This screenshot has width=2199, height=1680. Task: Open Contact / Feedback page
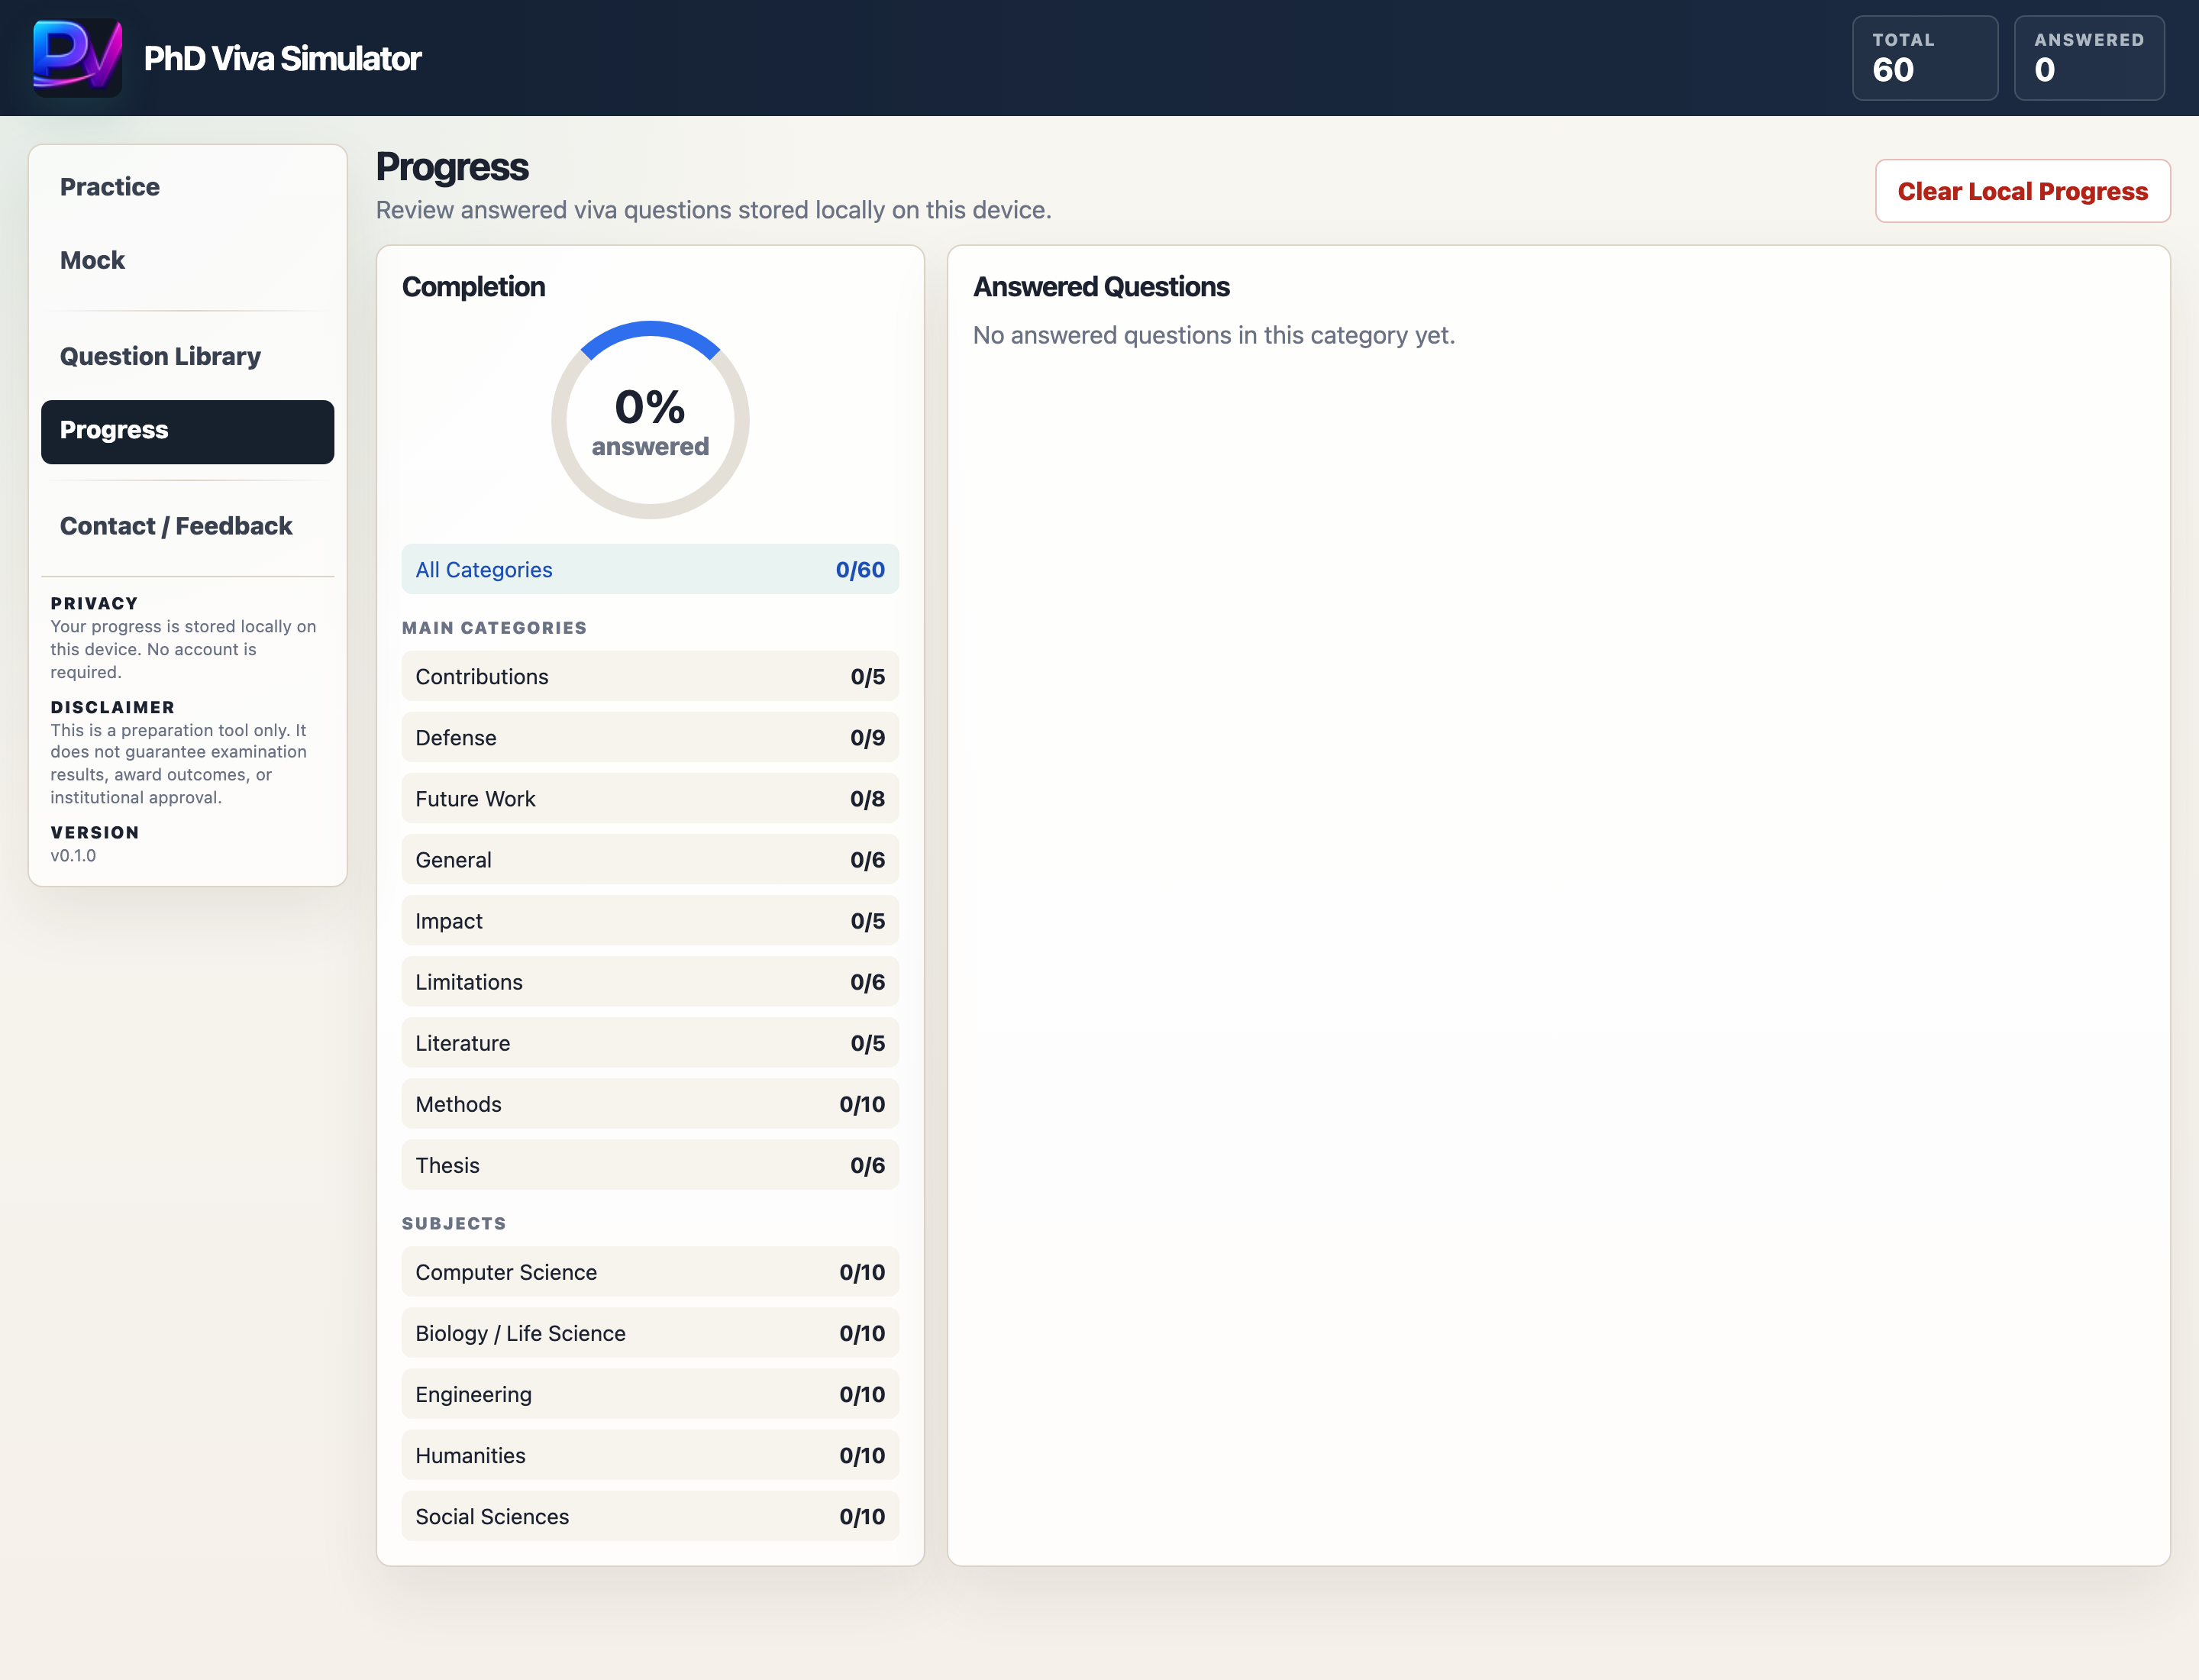(187, 526)
